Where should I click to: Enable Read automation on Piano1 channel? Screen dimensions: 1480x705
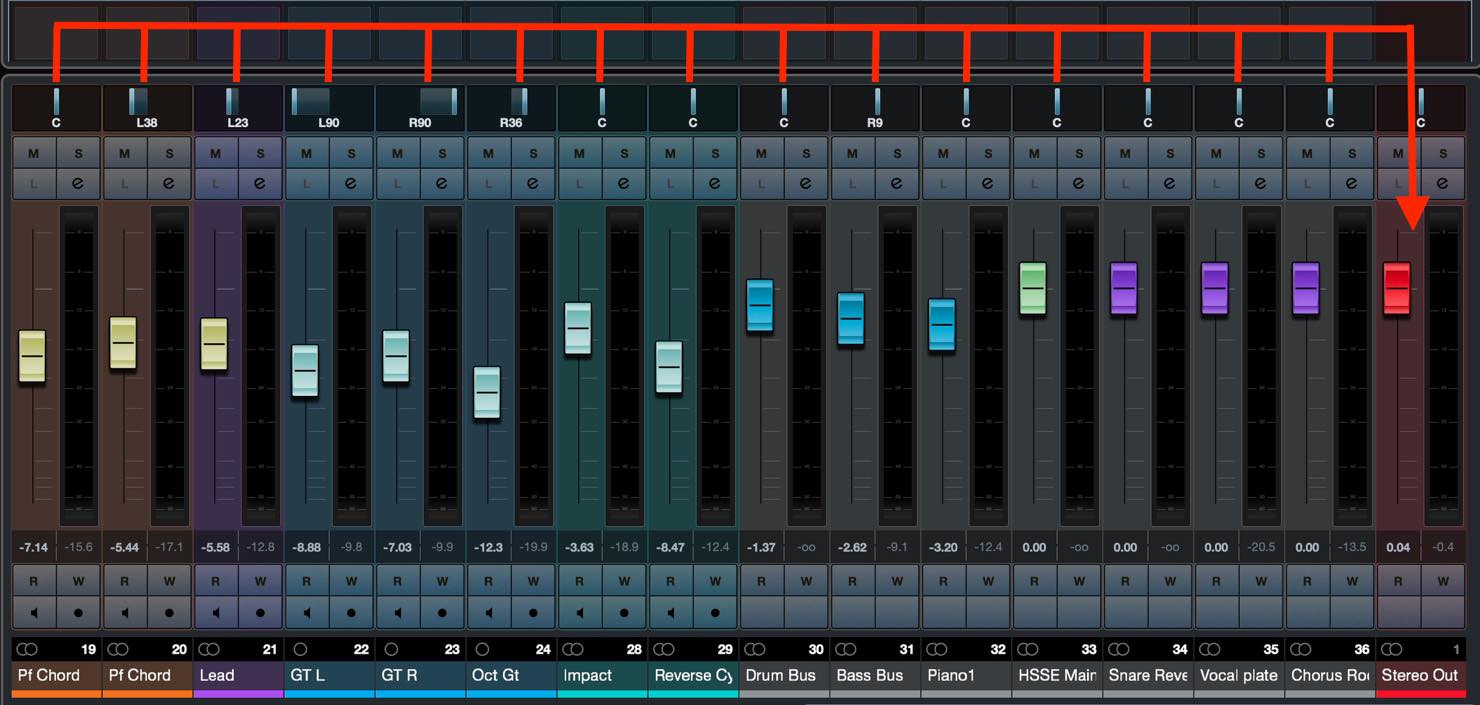click(x=943, y=581)
